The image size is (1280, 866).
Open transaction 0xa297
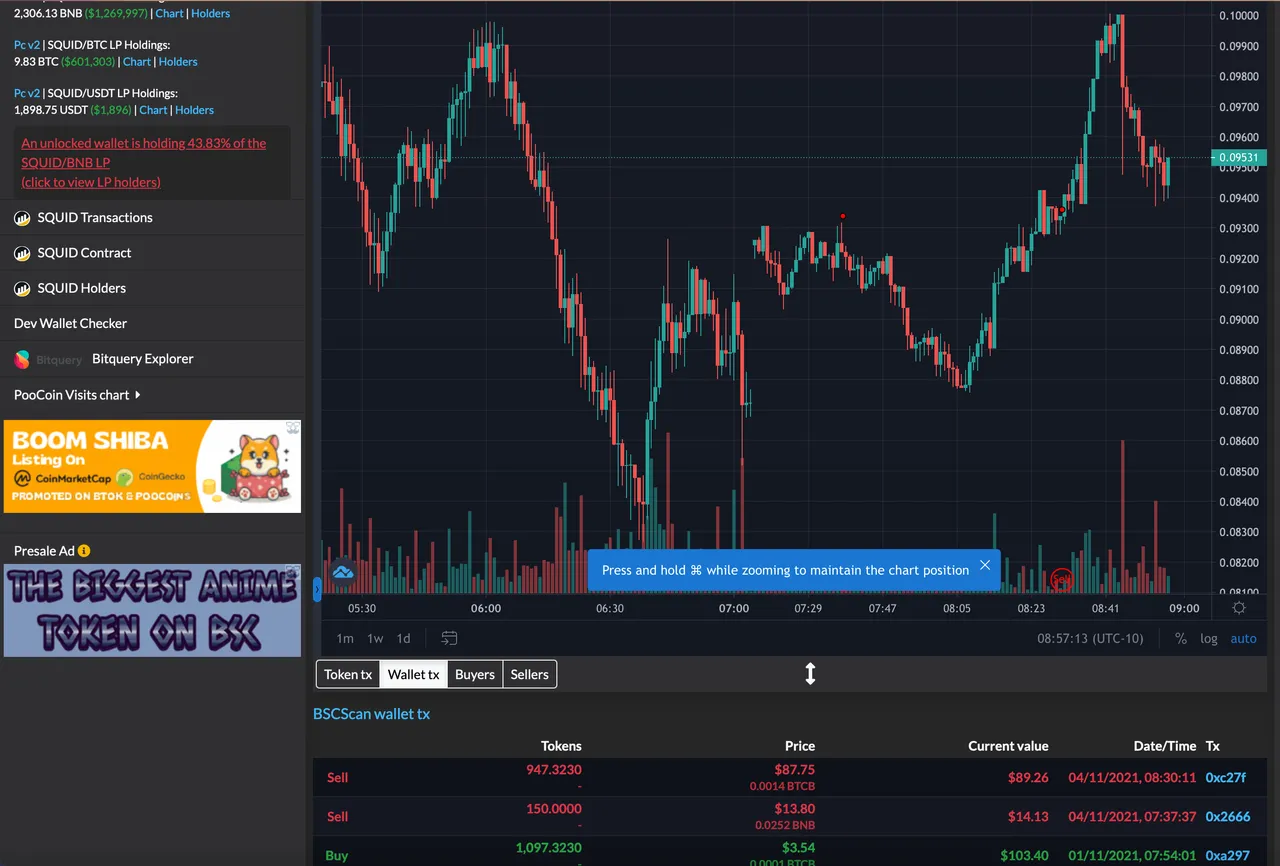tap(1228, 856)
